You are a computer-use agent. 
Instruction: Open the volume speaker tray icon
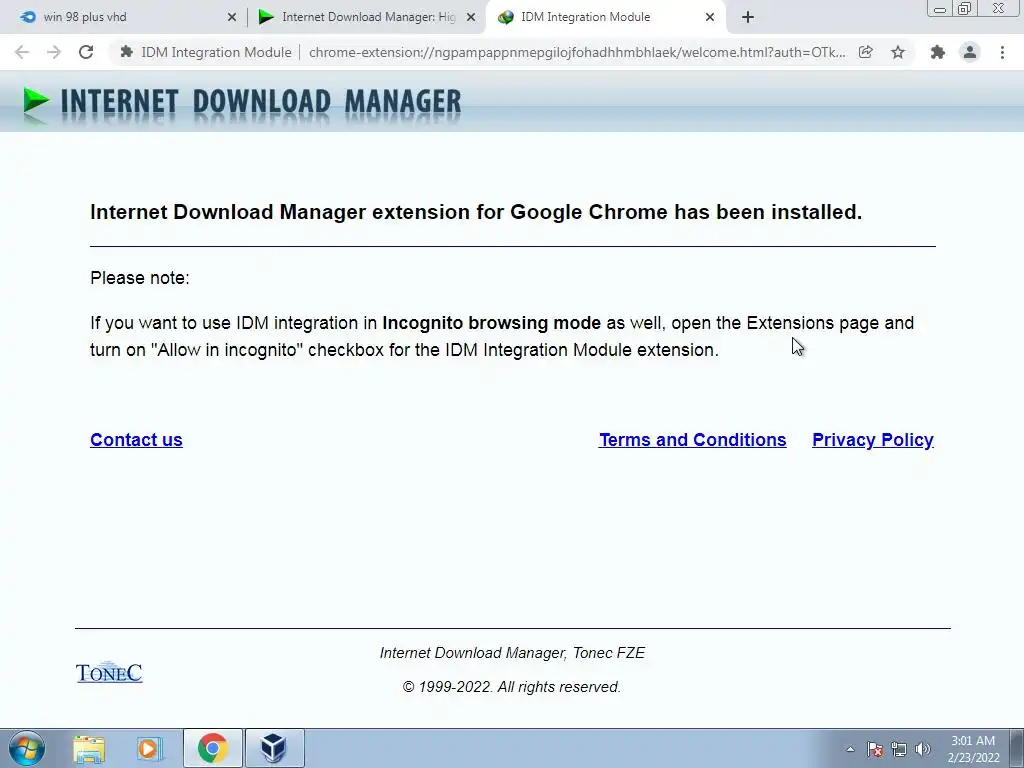click(x=922, y=749)
